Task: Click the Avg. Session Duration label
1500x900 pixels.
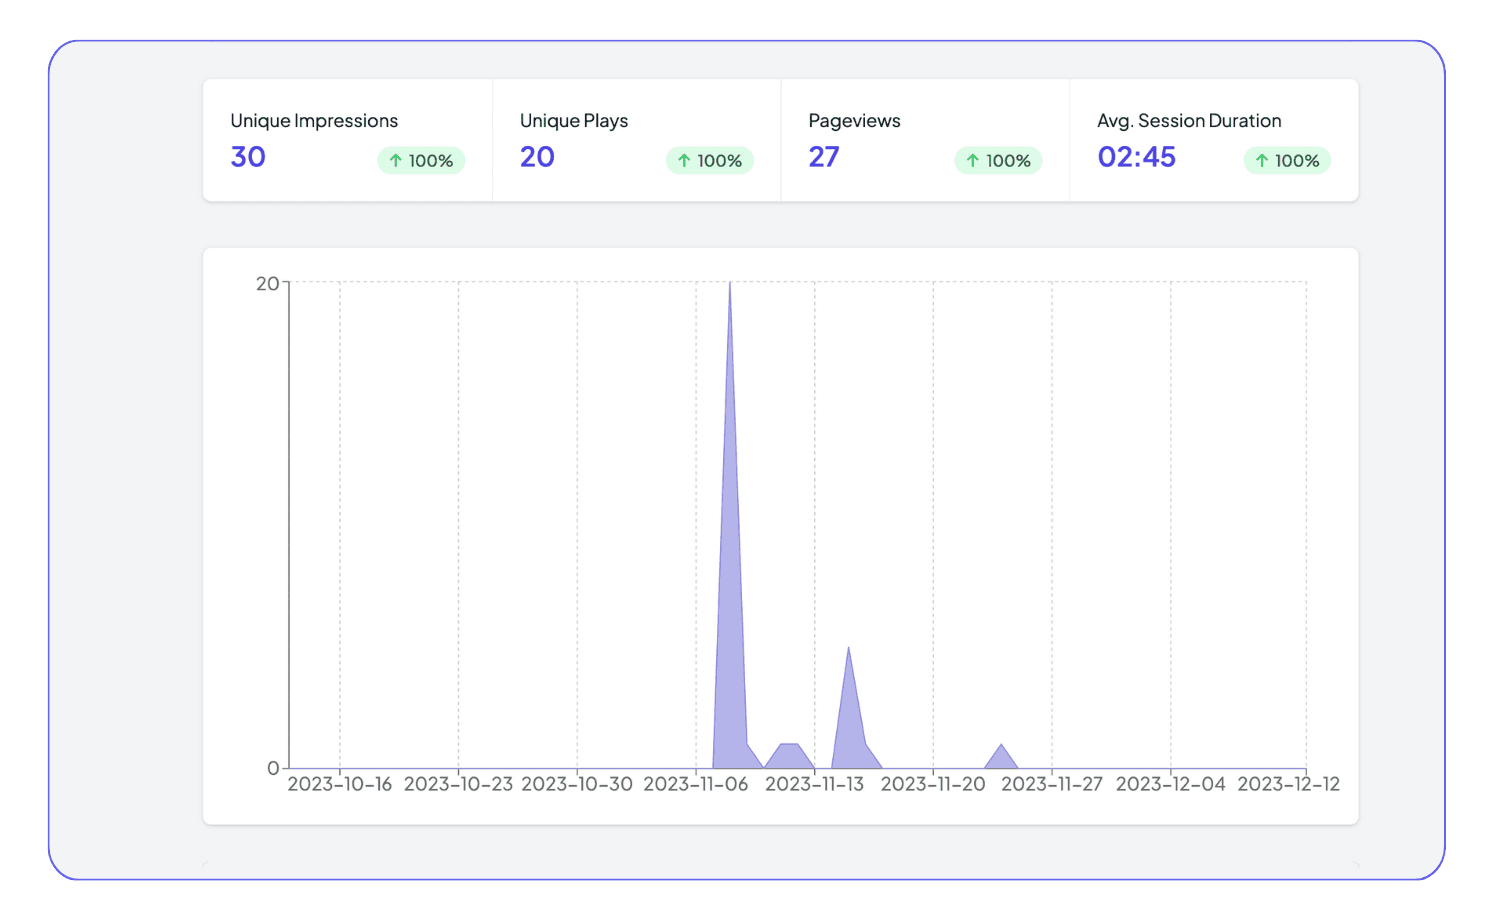Action: point(1189,121)
